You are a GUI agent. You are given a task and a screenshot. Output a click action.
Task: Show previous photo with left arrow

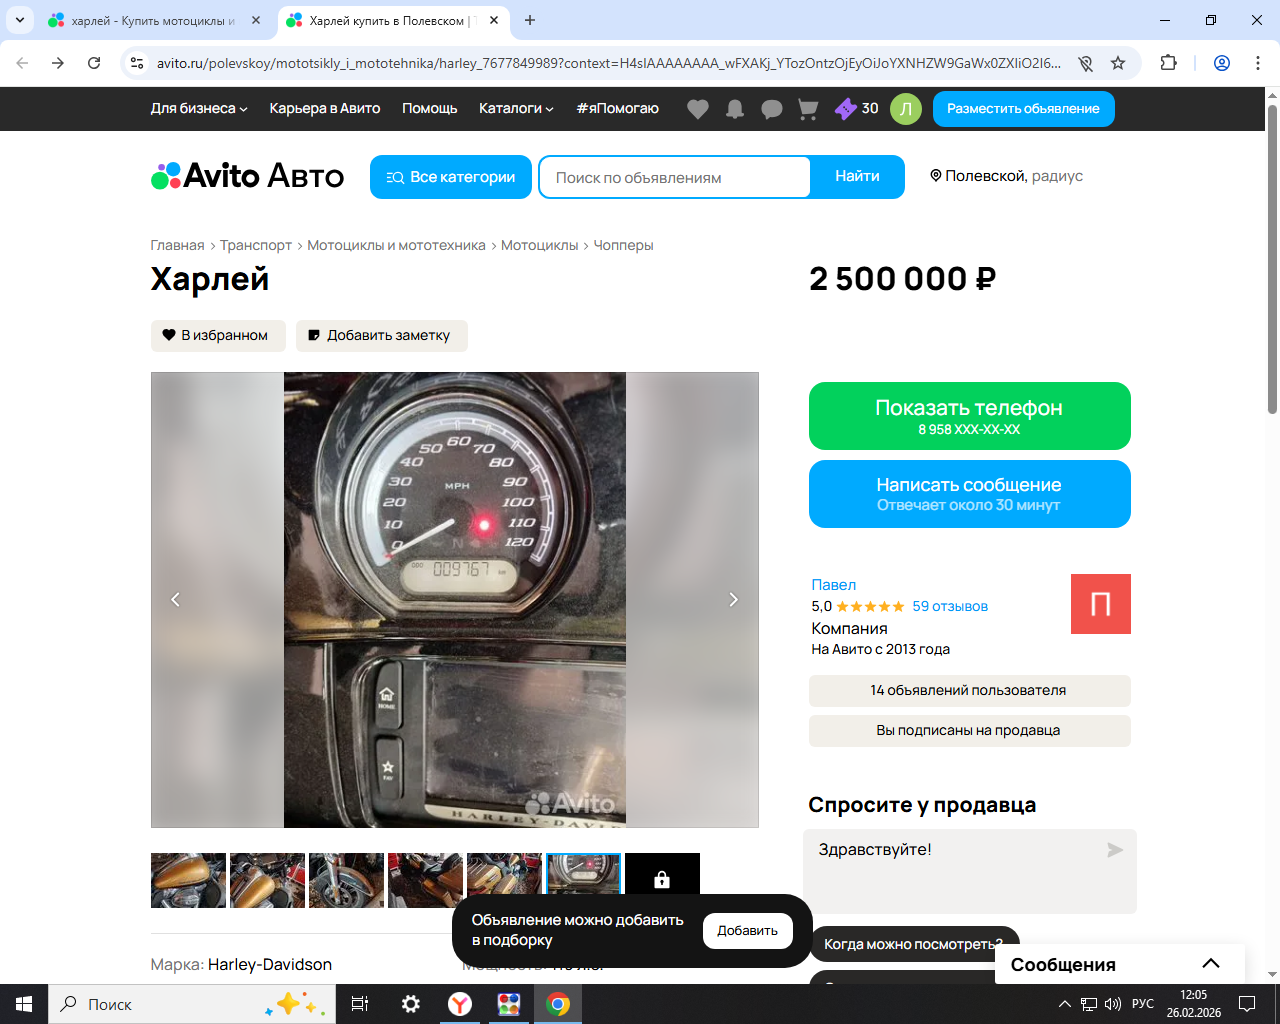coord(176,600)
